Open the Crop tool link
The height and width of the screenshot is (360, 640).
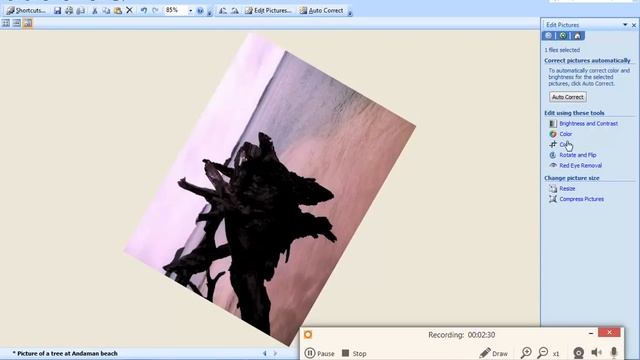565,144
